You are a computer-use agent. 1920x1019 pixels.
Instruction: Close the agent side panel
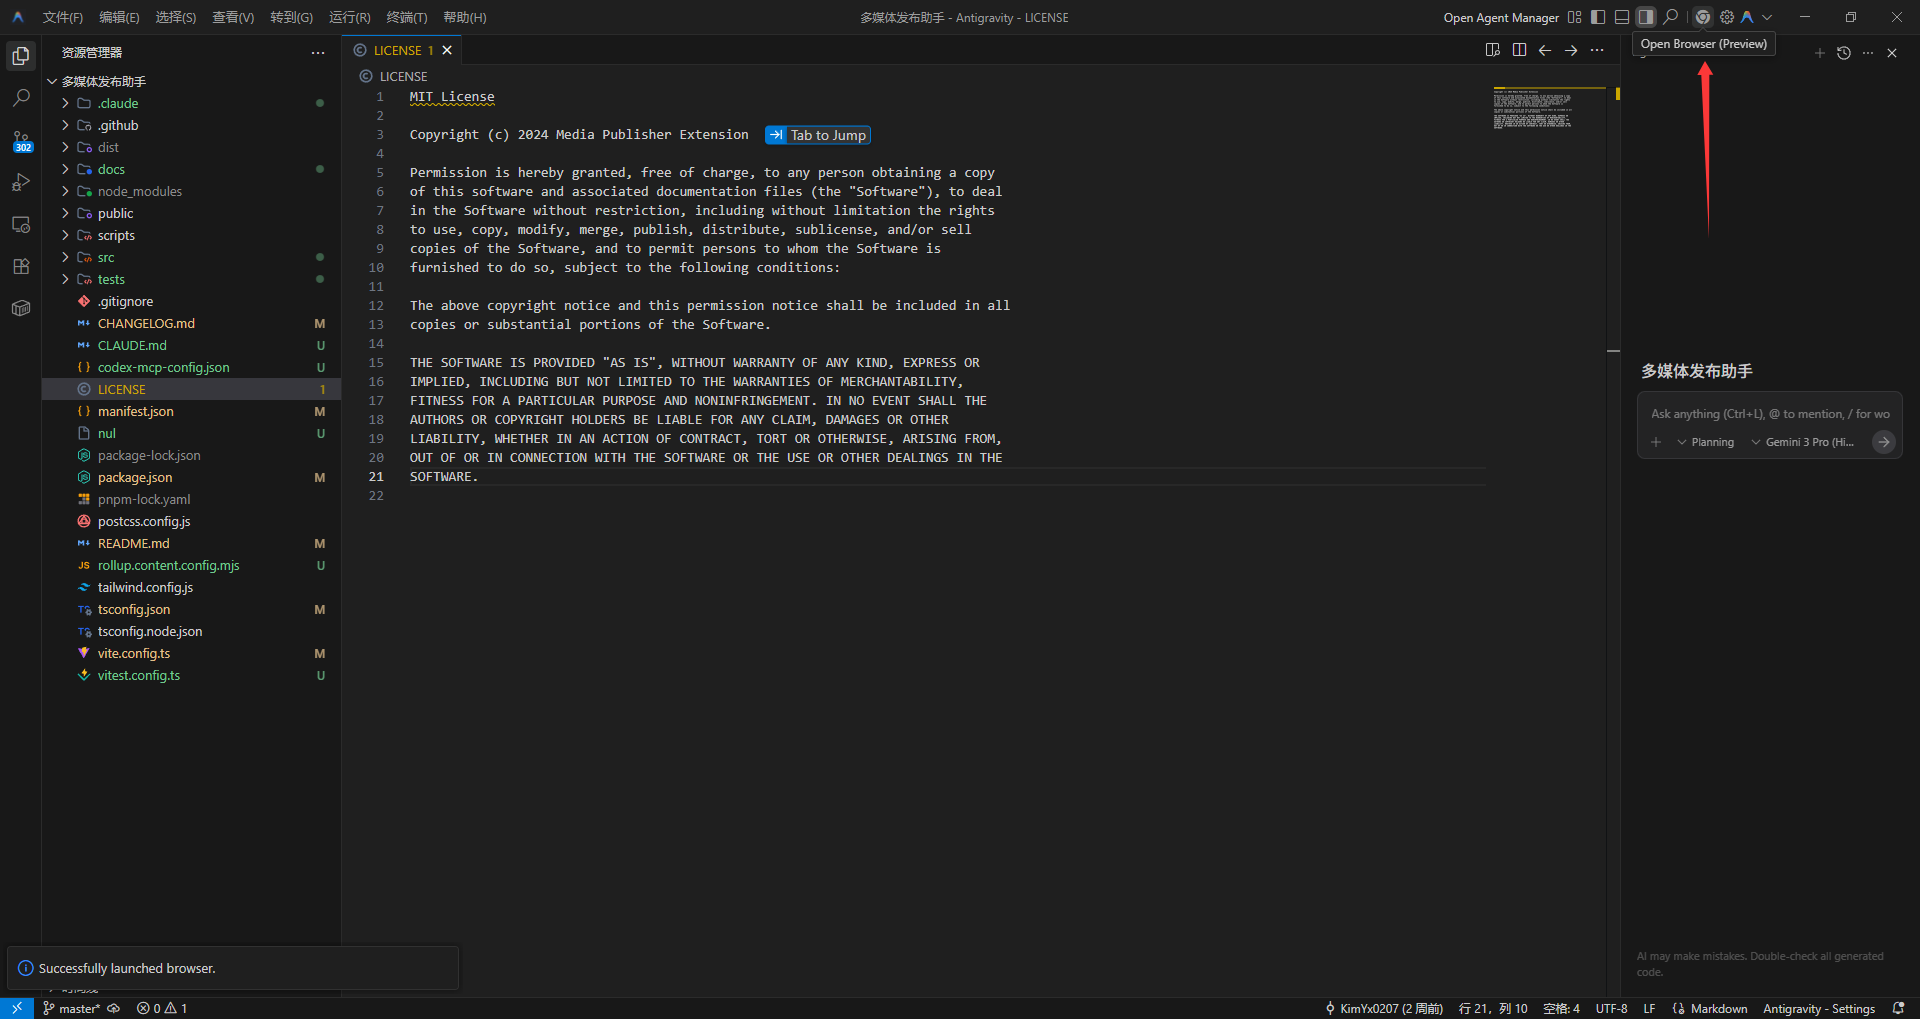point(1892,53)
